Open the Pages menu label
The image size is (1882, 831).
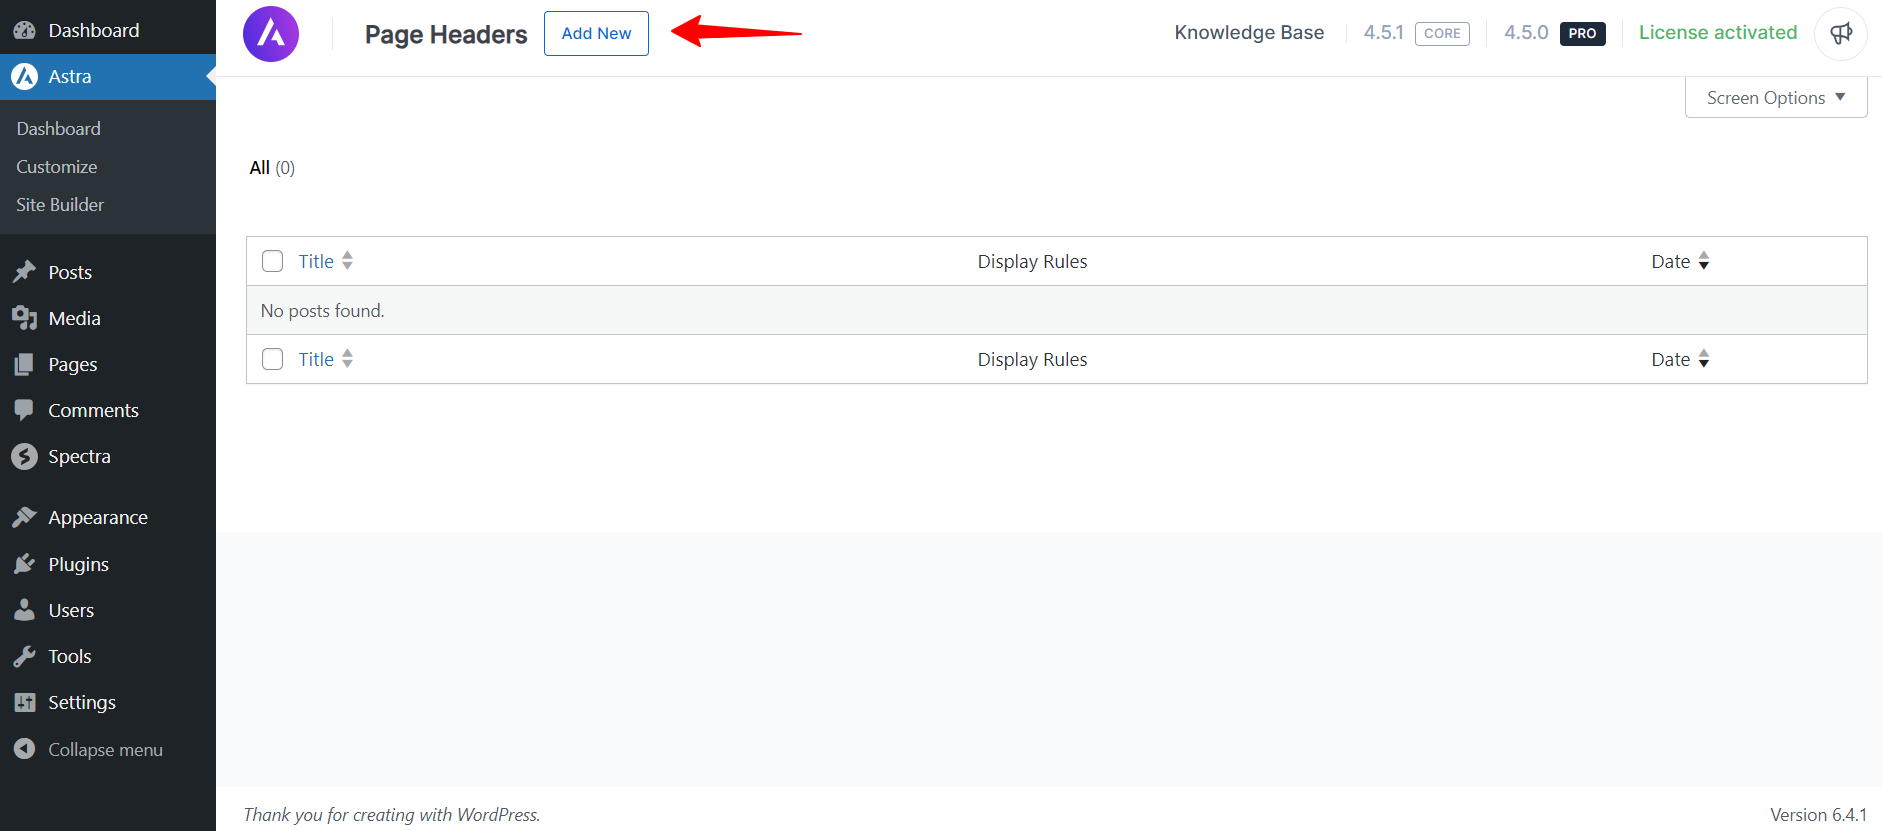[x=73, y=364]
